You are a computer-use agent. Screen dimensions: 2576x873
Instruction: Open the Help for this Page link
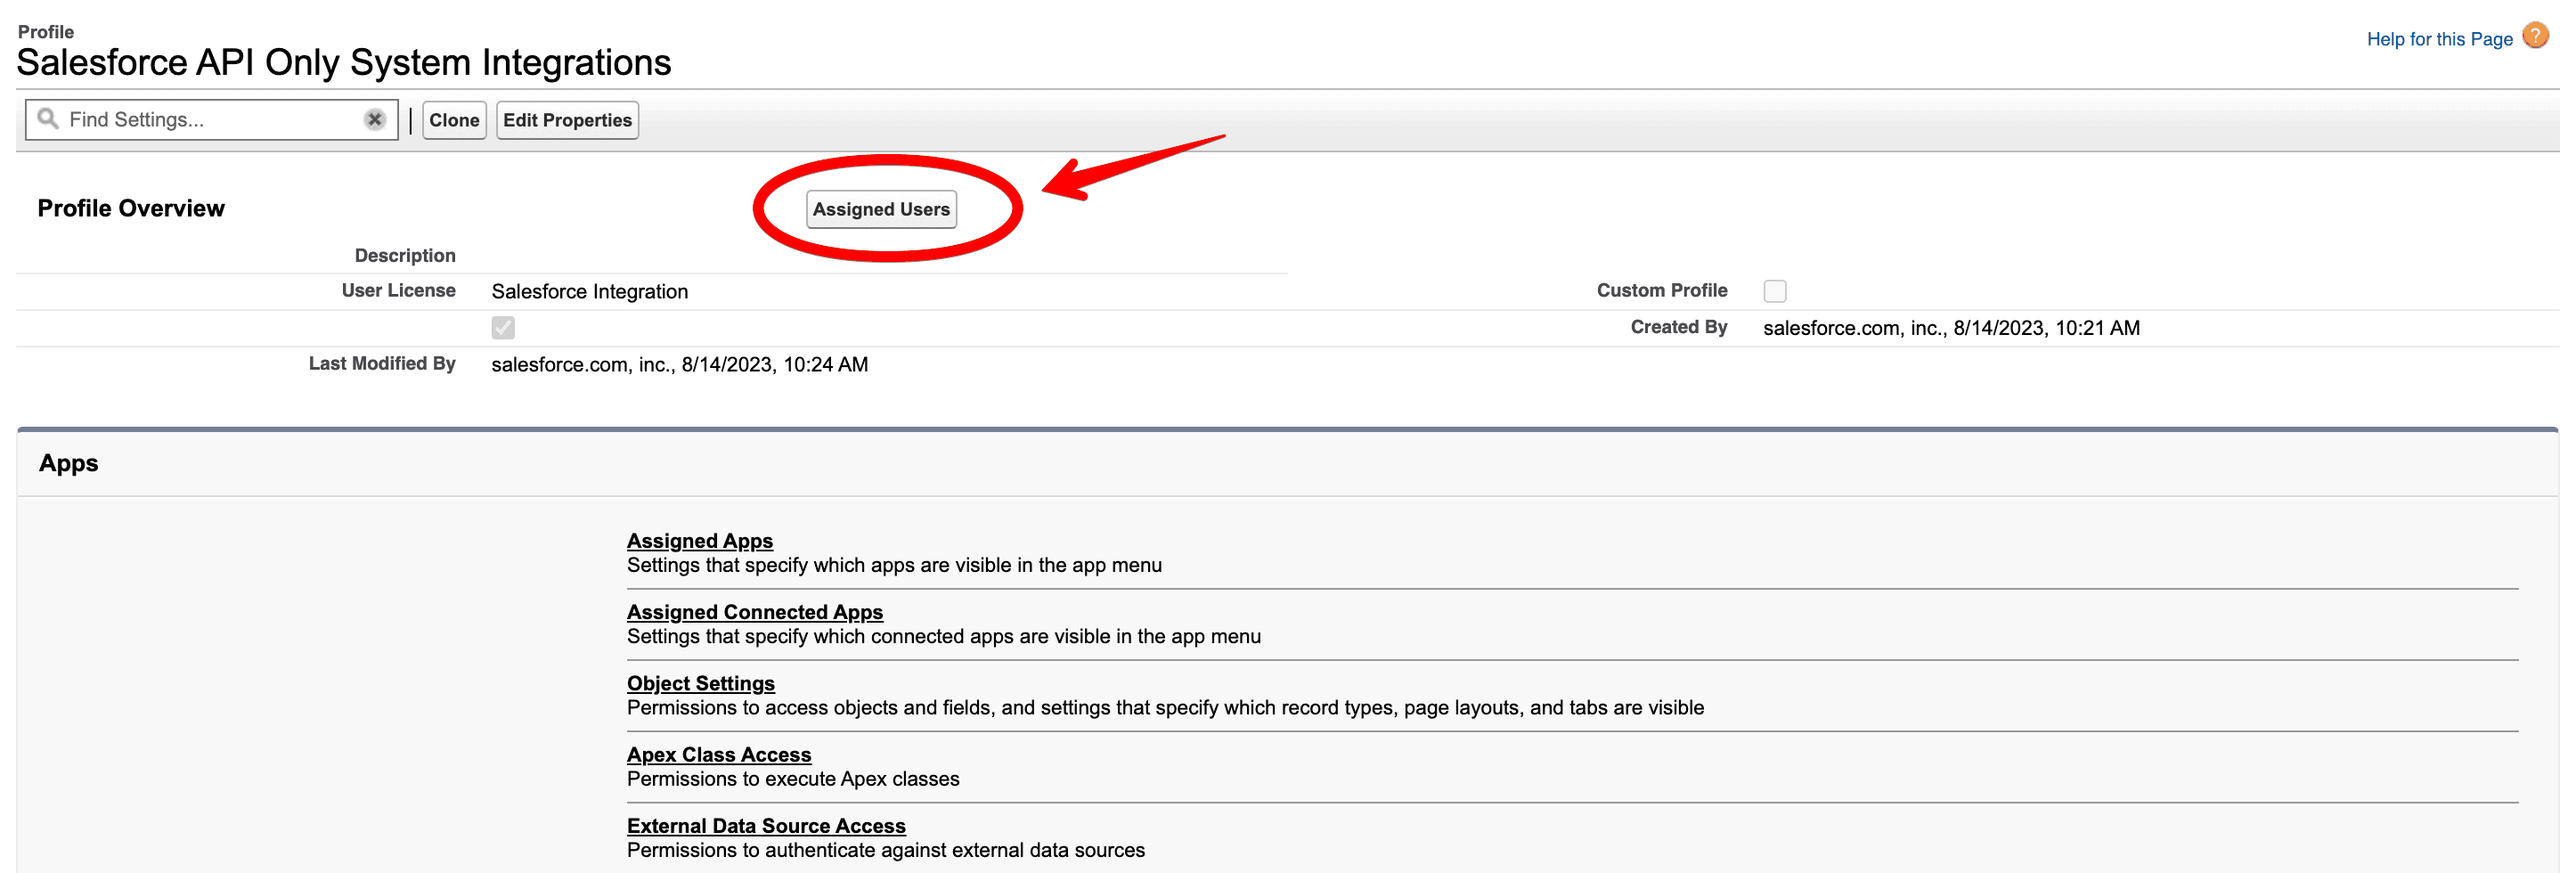[2438, 39]
